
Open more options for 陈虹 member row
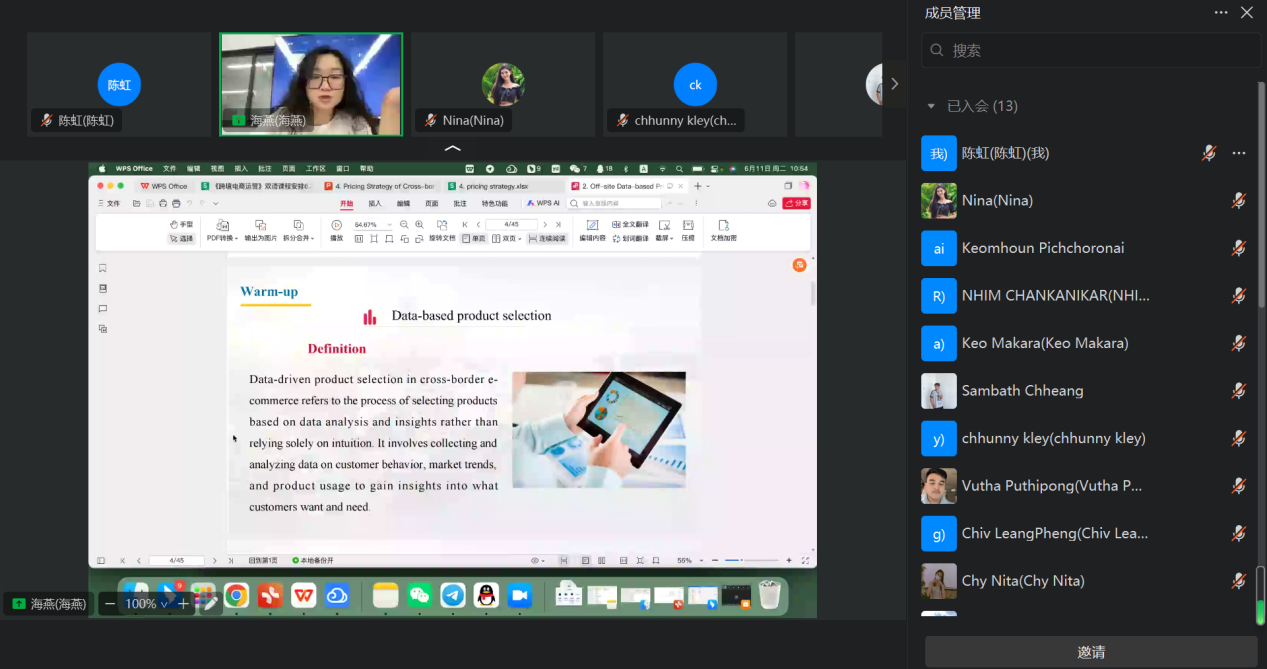1239,153
